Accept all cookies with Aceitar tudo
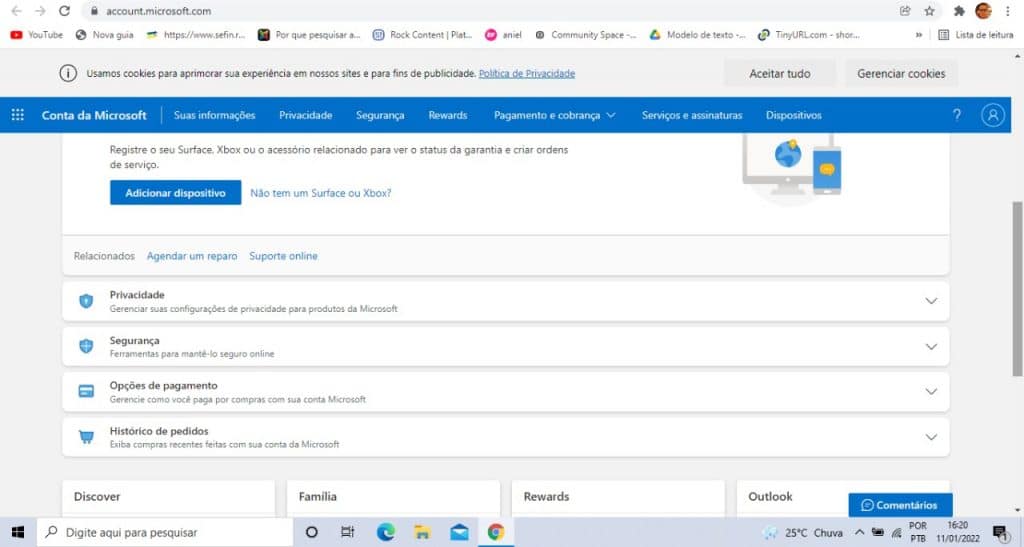The height and width of the screenshot is (547, 1024). [x=780, y=73]
